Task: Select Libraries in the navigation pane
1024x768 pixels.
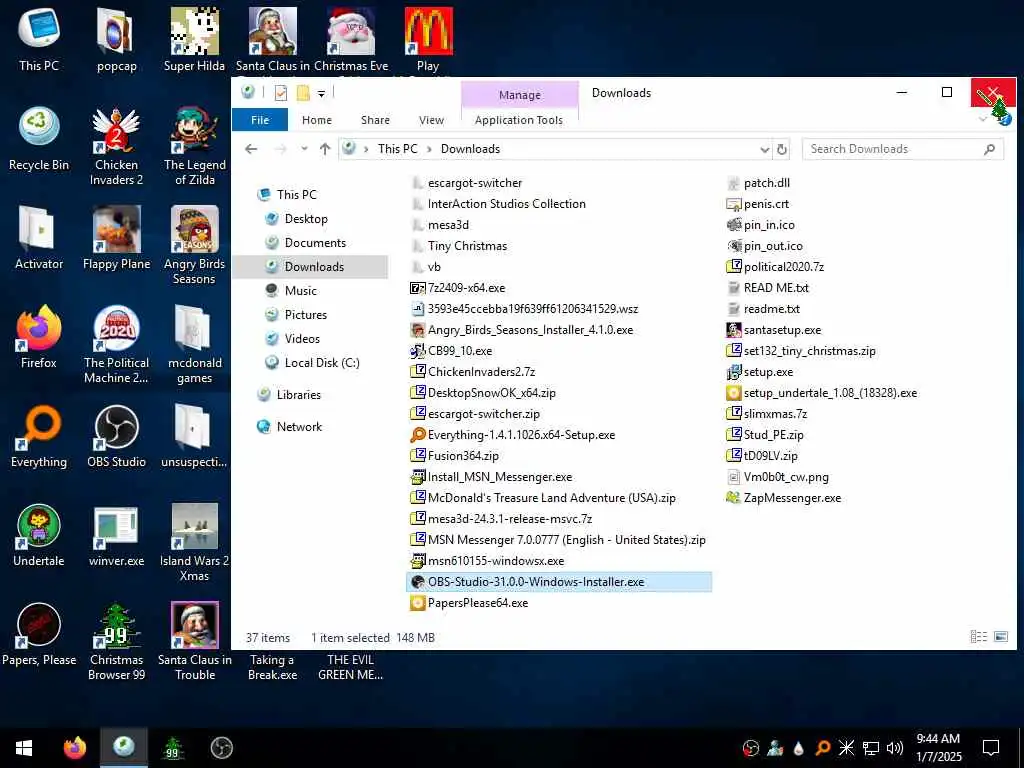Action: [298, 395]
